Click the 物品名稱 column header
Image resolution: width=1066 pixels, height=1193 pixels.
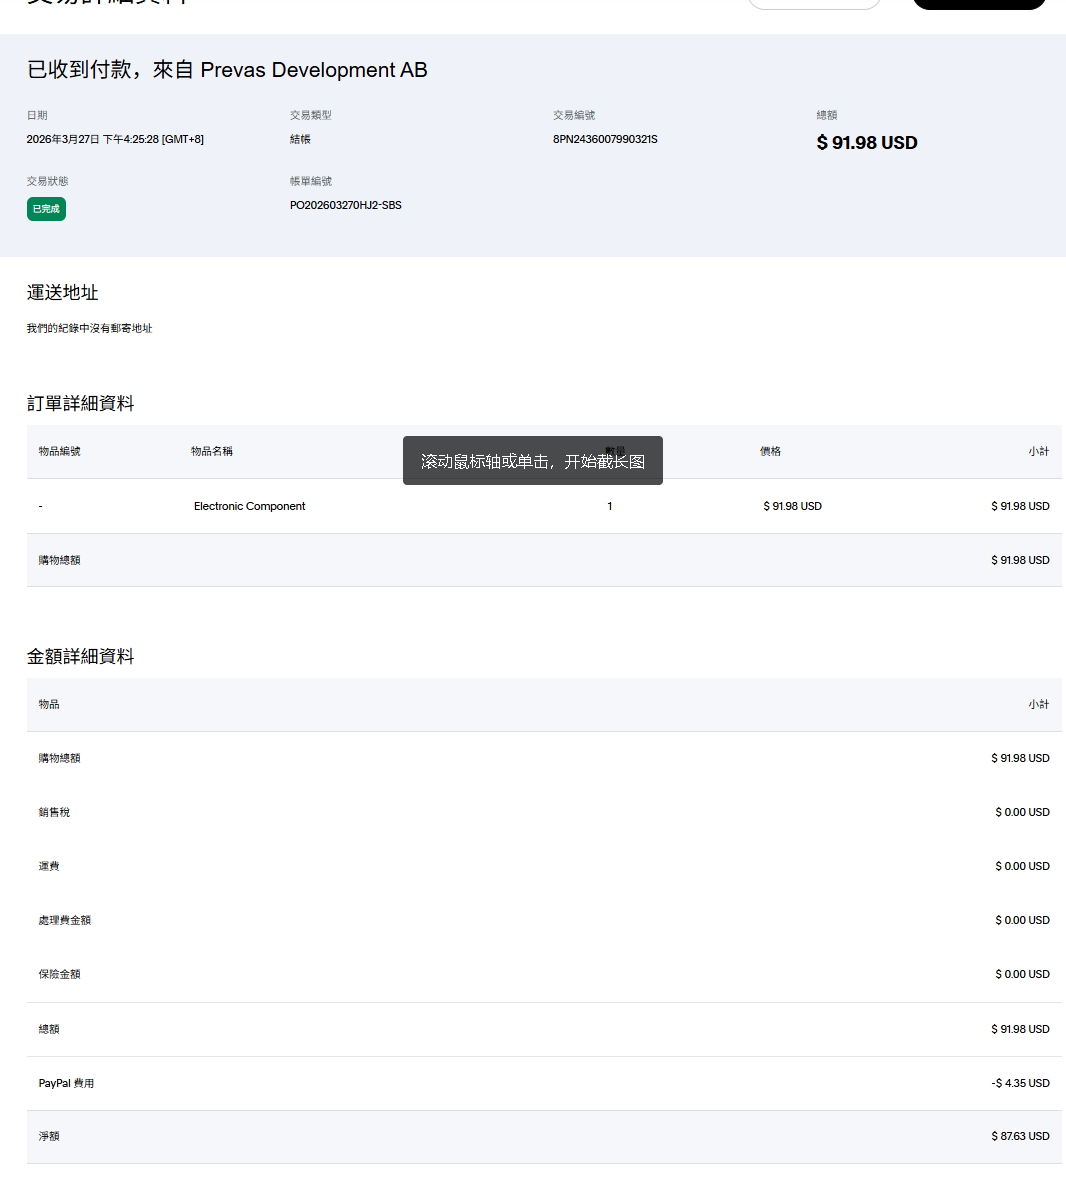(x=212, y=452)
